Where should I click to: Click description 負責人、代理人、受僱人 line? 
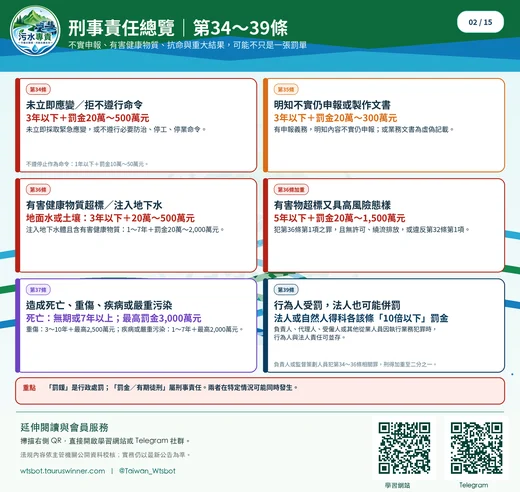click(355, 329)
